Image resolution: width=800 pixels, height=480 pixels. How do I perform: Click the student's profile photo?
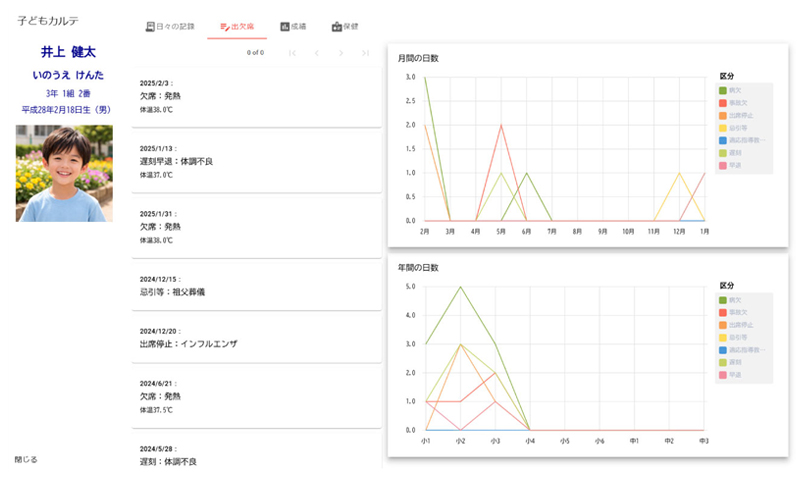(x=64, y=173)
